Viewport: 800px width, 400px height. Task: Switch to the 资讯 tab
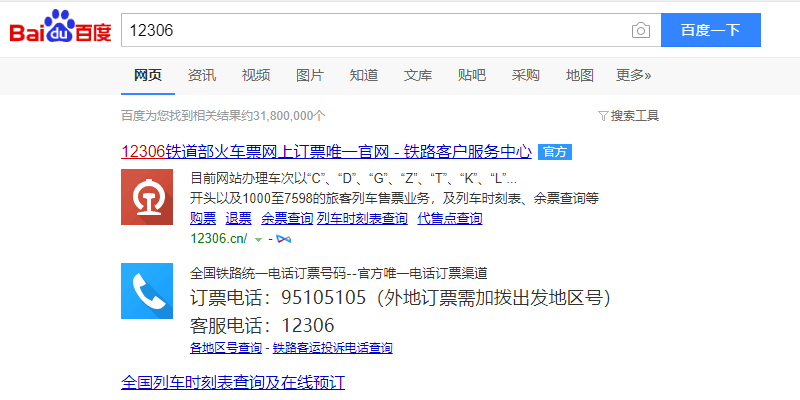[x=202, y=76]
